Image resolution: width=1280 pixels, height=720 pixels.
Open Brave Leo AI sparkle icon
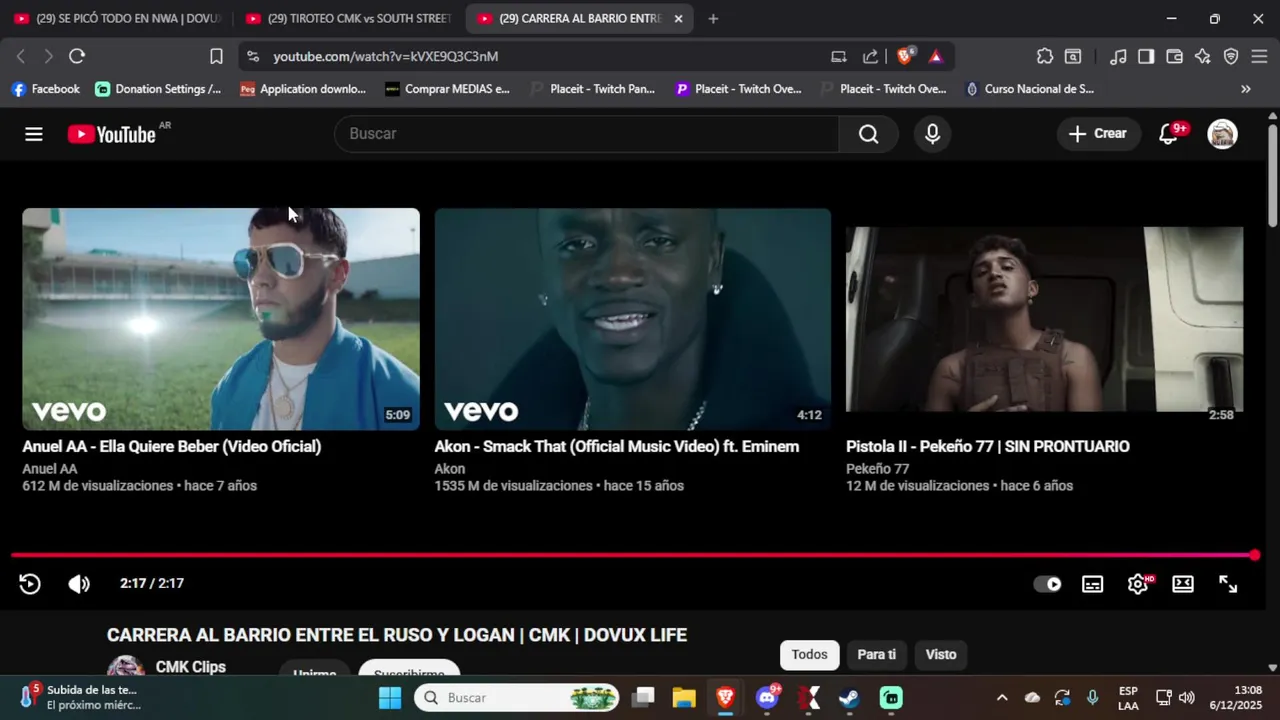1203,56
